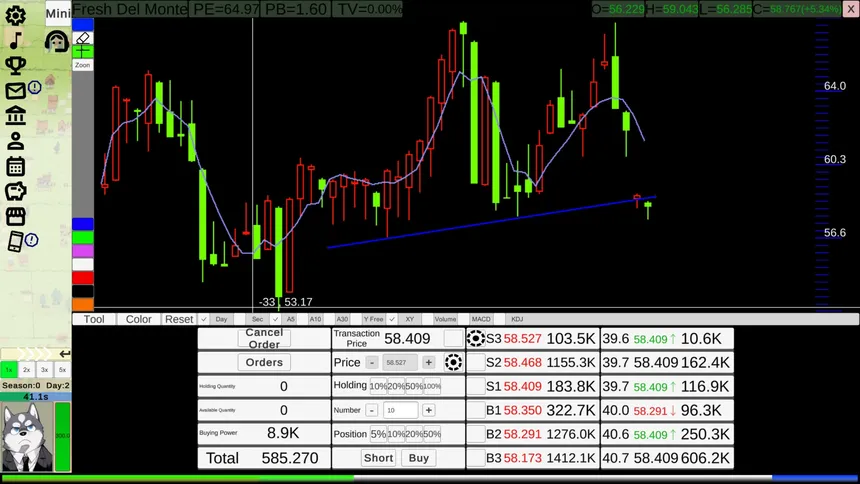Click the S1 price 58.409
The width and height of the screenshot is (860, 484).
(523, 386)
